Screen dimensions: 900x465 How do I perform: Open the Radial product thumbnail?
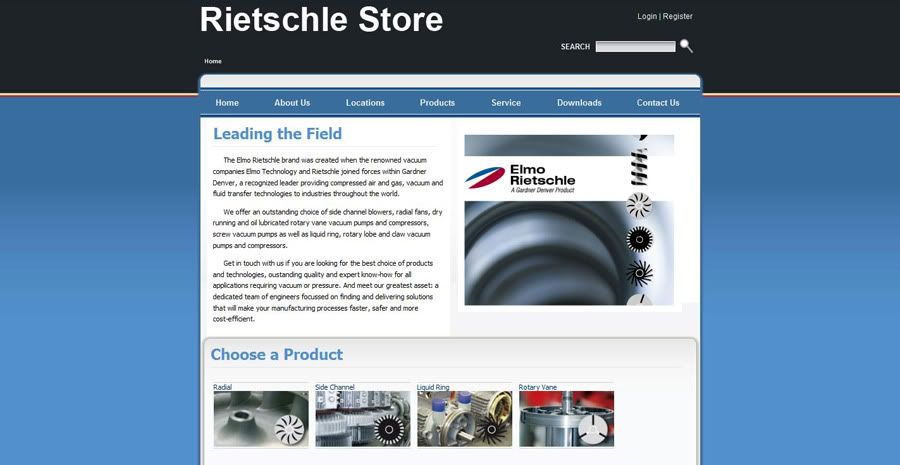[x=261, y=418]
